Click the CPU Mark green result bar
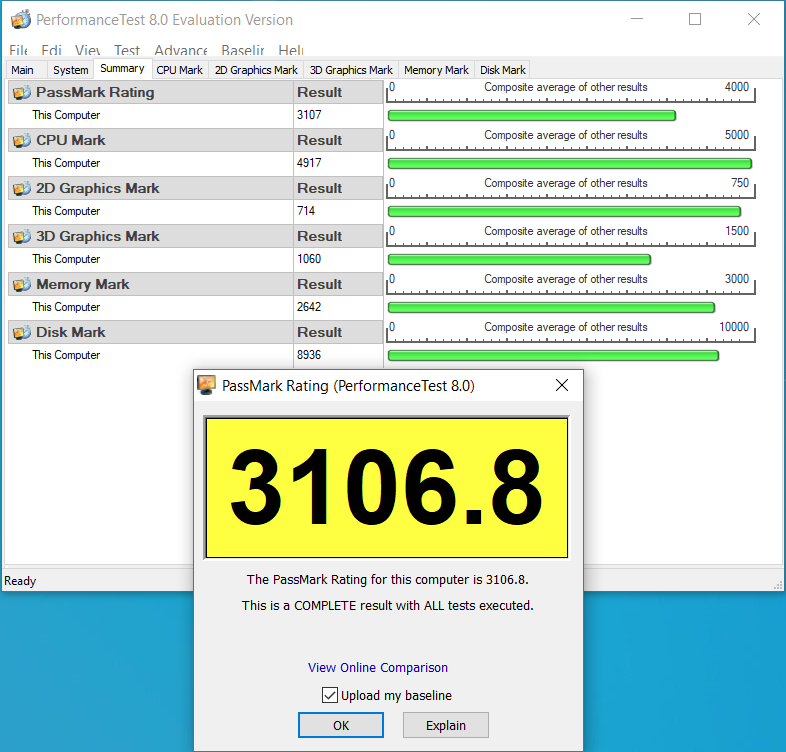Image resolution: width=786 pixels, height=752 pixels. [570, 163]
